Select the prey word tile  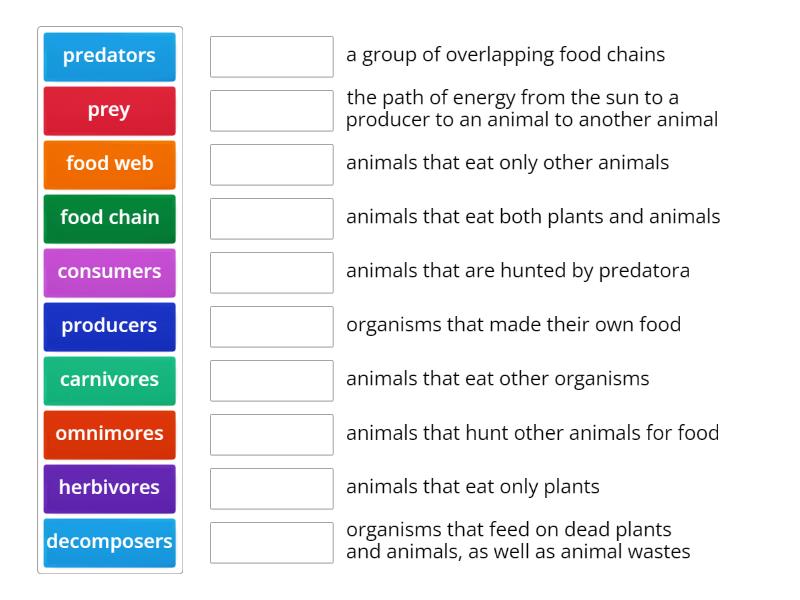(109, 111)
